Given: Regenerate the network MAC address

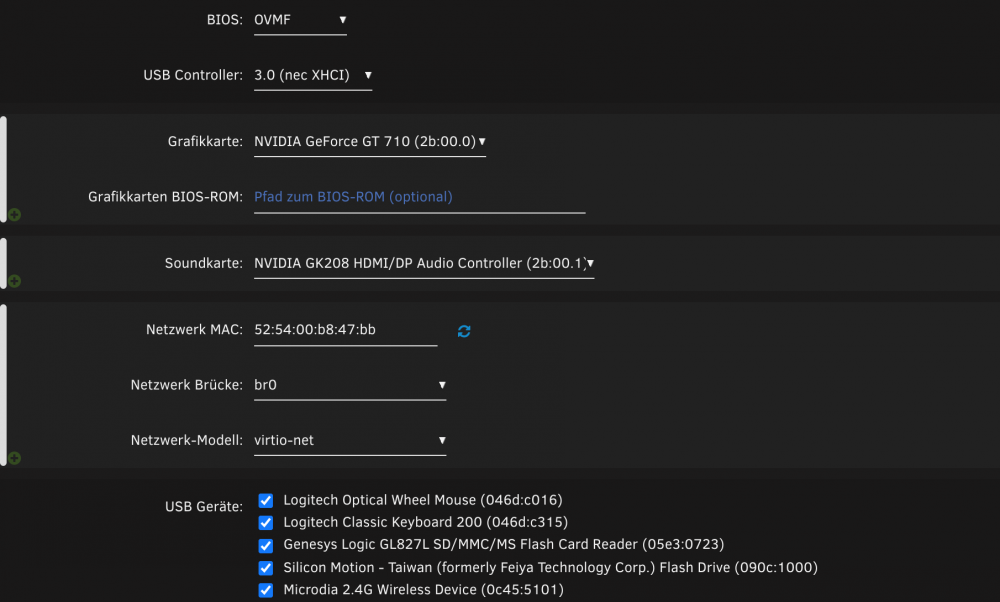Looking at the screenshot, I should click(464, 331).
